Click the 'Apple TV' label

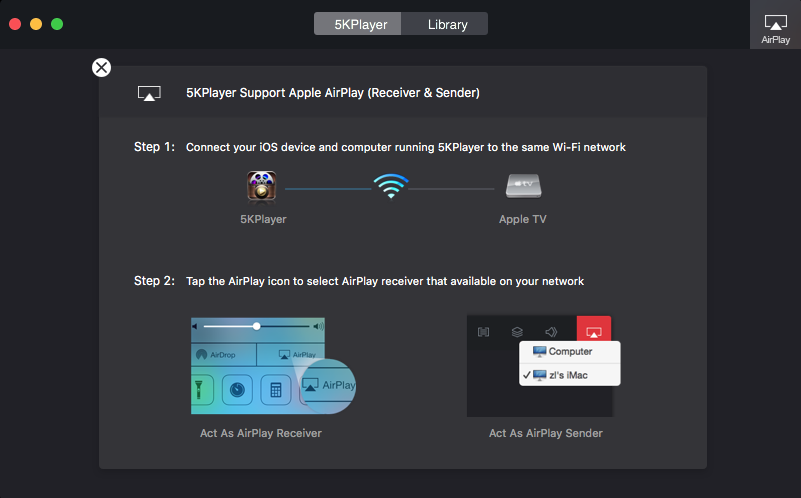point(523,219)
